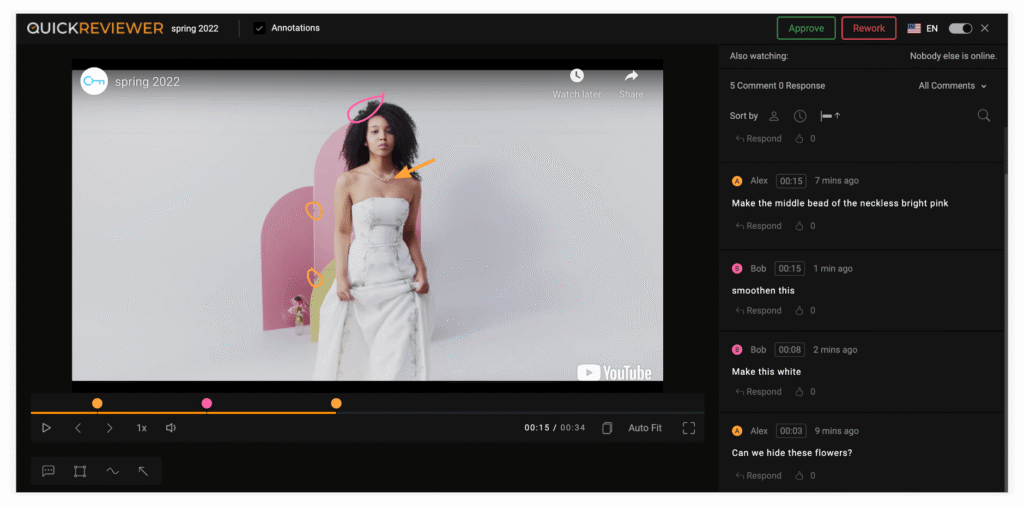
Task: Change the 1x playback speed
Action: pyautogui.click(x=142, y=428)
